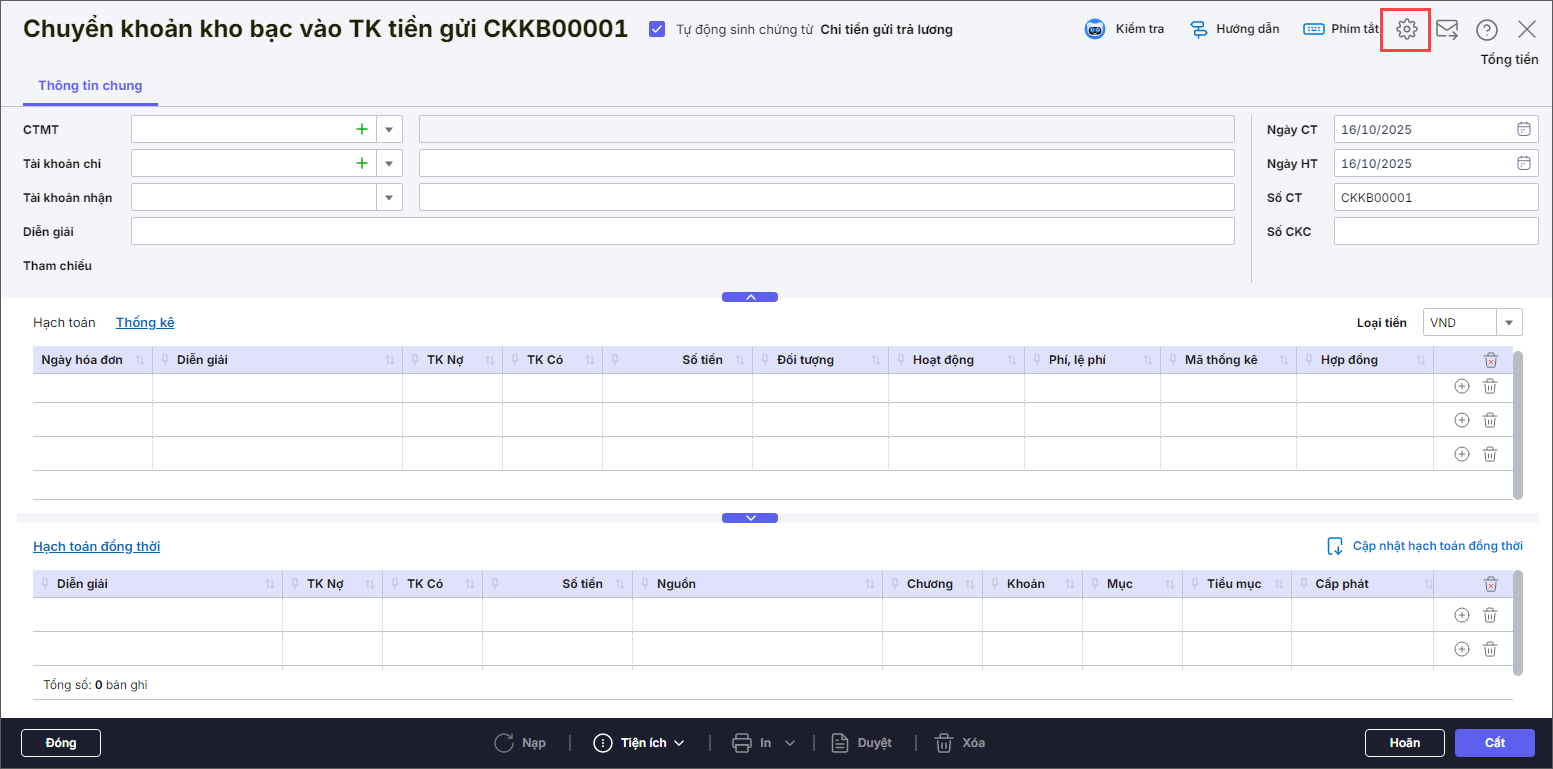This screenshot has height=769, width=1553.
Task: Open the help question mark icon
Action: pos(1487,29)
